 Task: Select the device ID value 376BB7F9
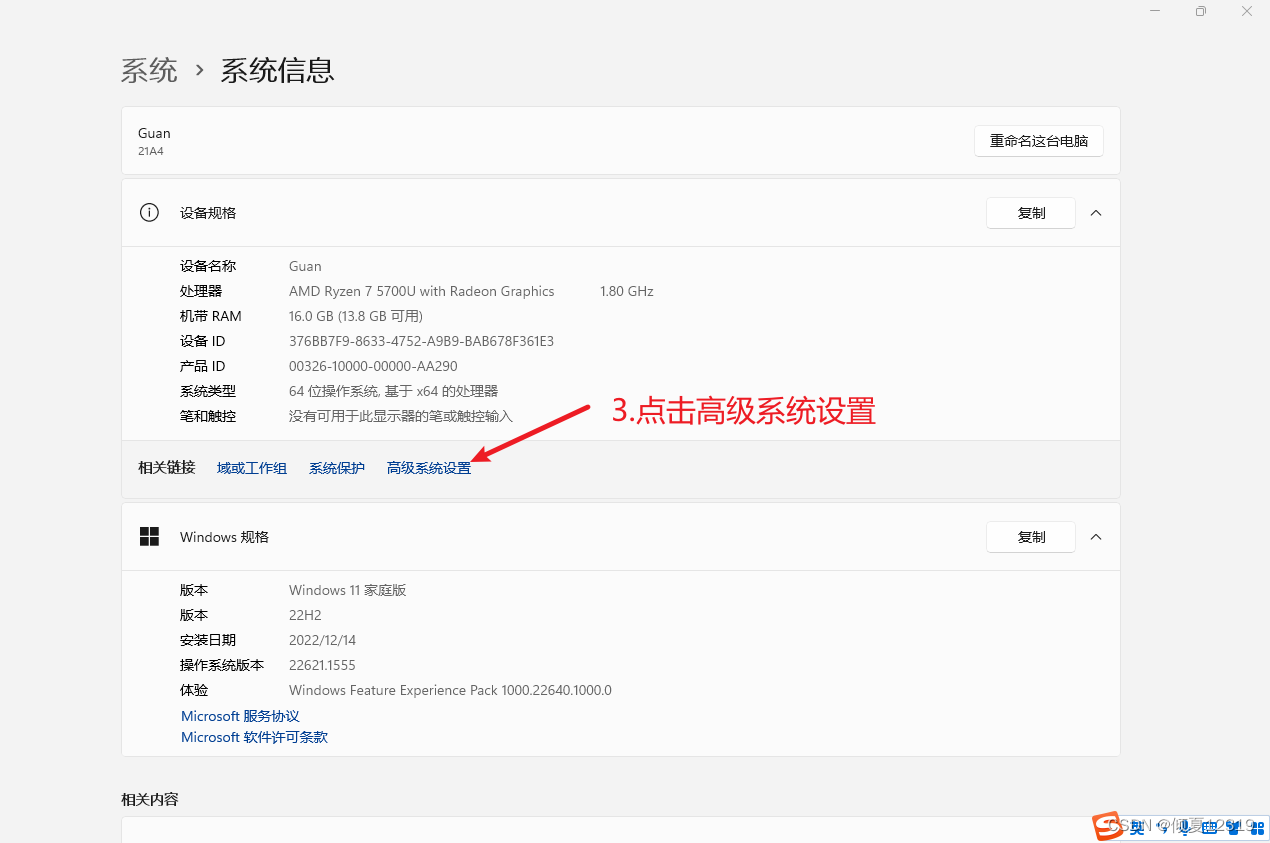pos(421,341)
